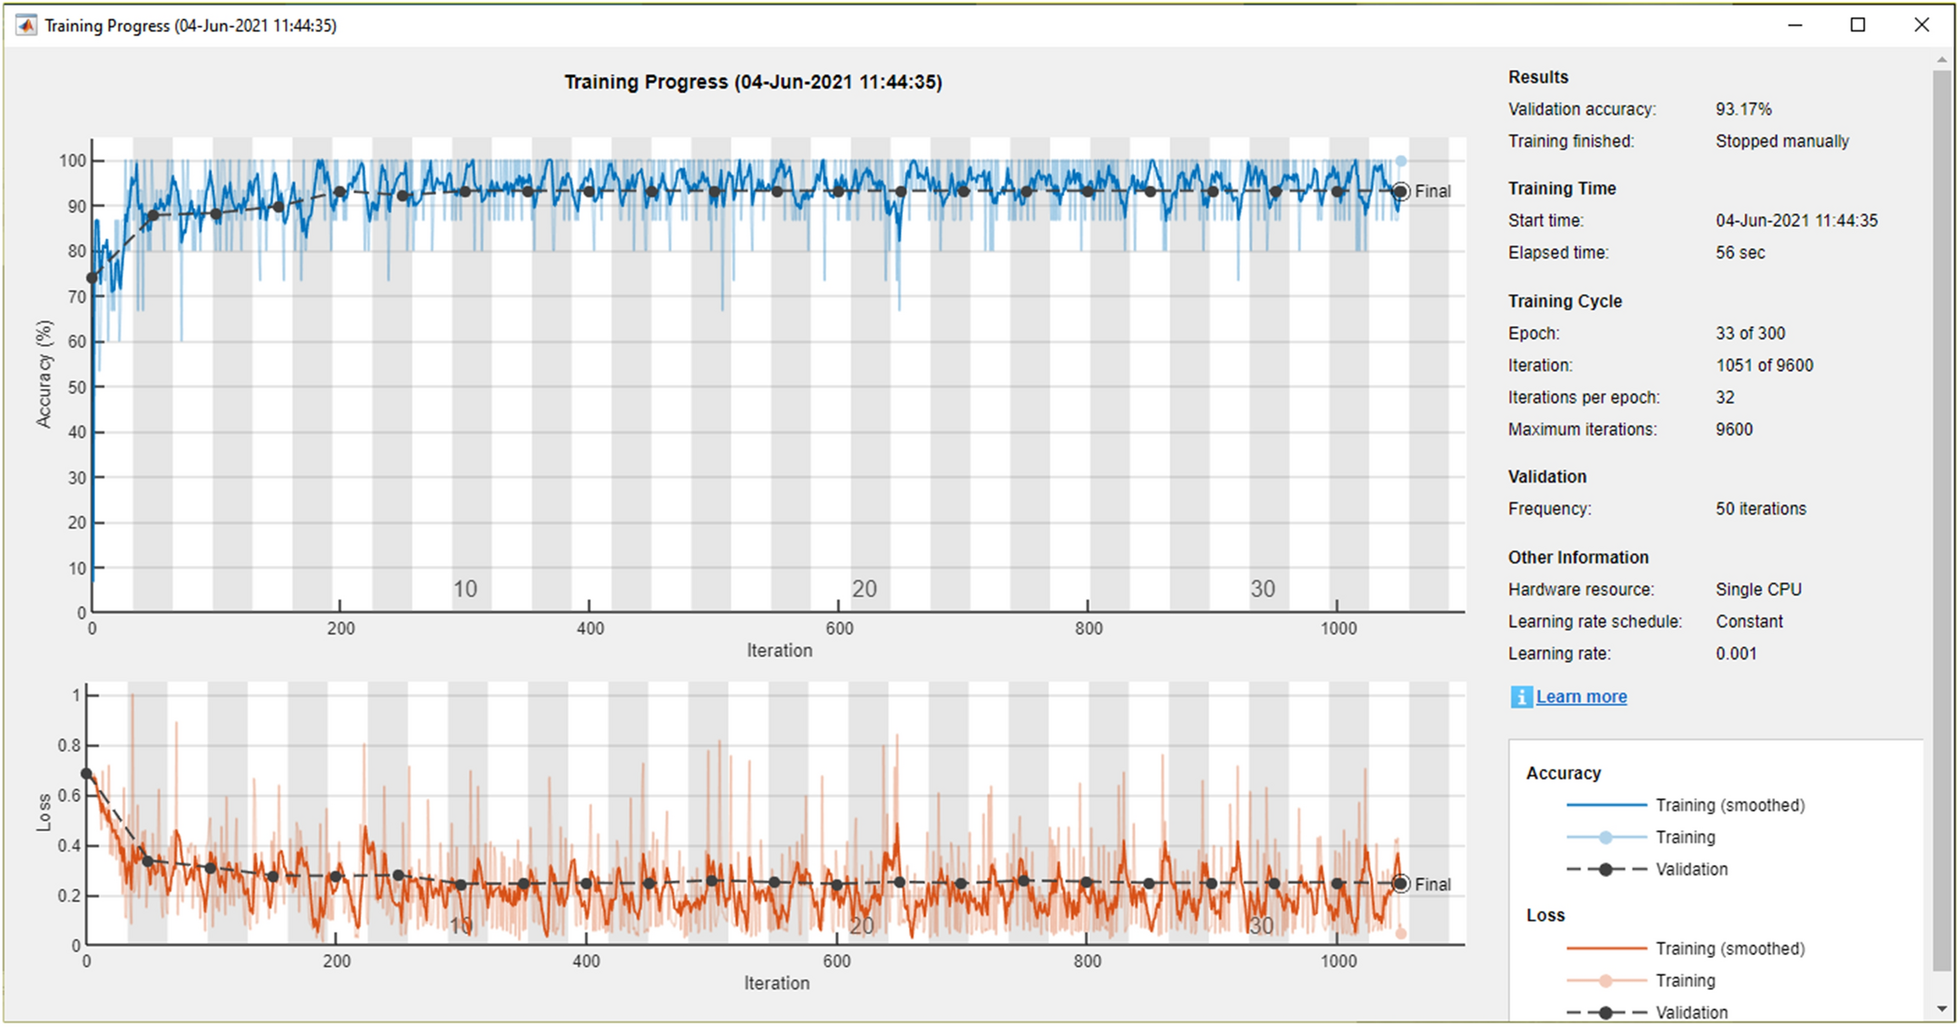Image resolution: width=1960 pixels, height=1027 pixels.
Task: Maximize the Training Progress window
Action: pyautogui.click(x=1858, y=25)
